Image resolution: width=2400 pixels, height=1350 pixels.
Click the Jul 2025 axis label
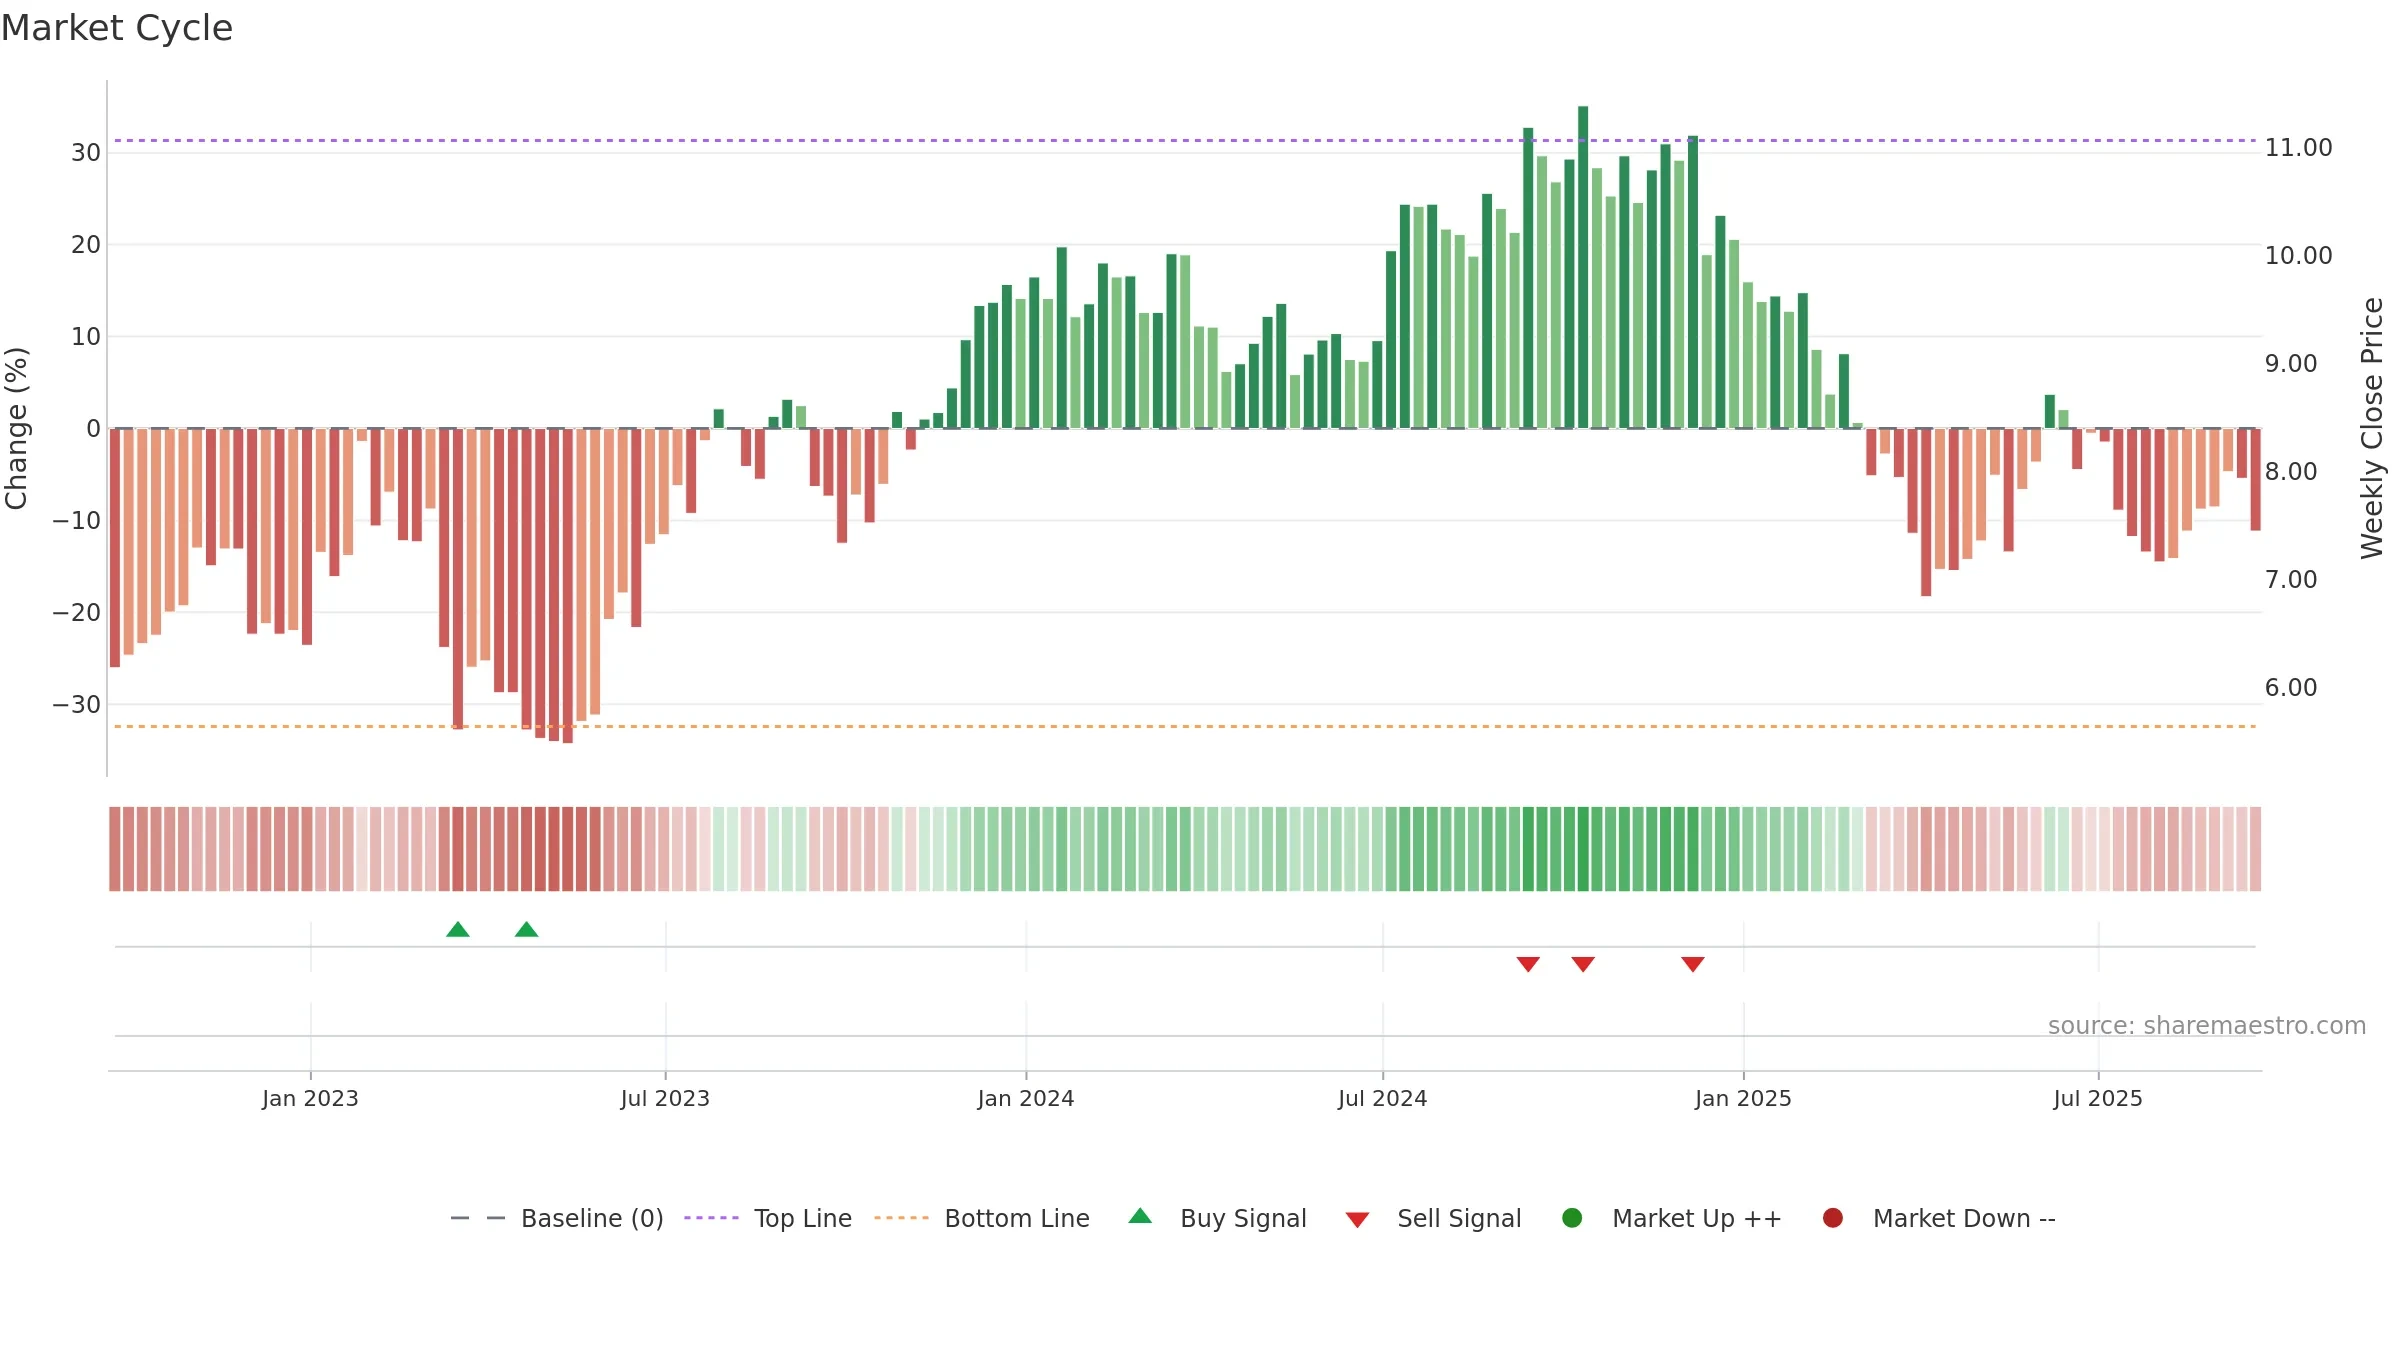tap(2098, 1099)
